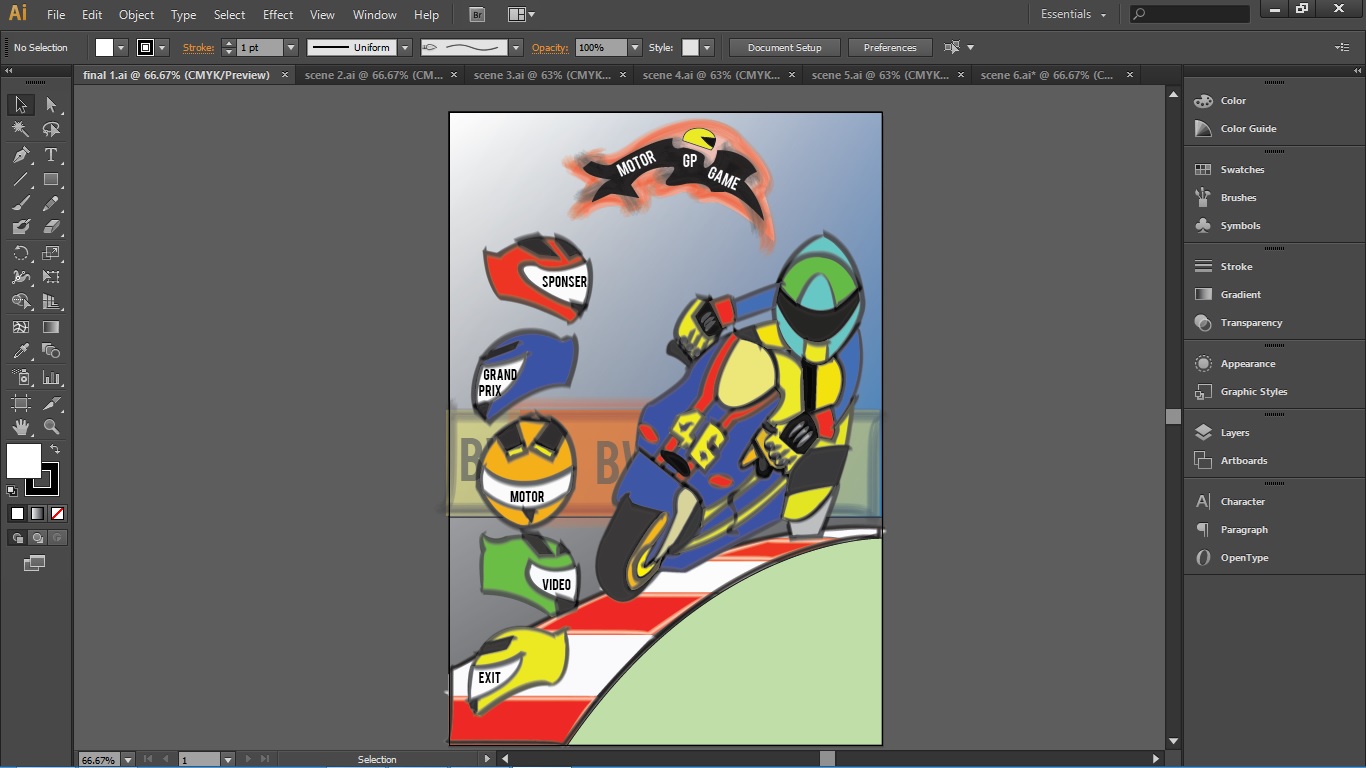Click the Preferences button
The height and width of the screenshot is (768, 1366).
coord(889,48)
